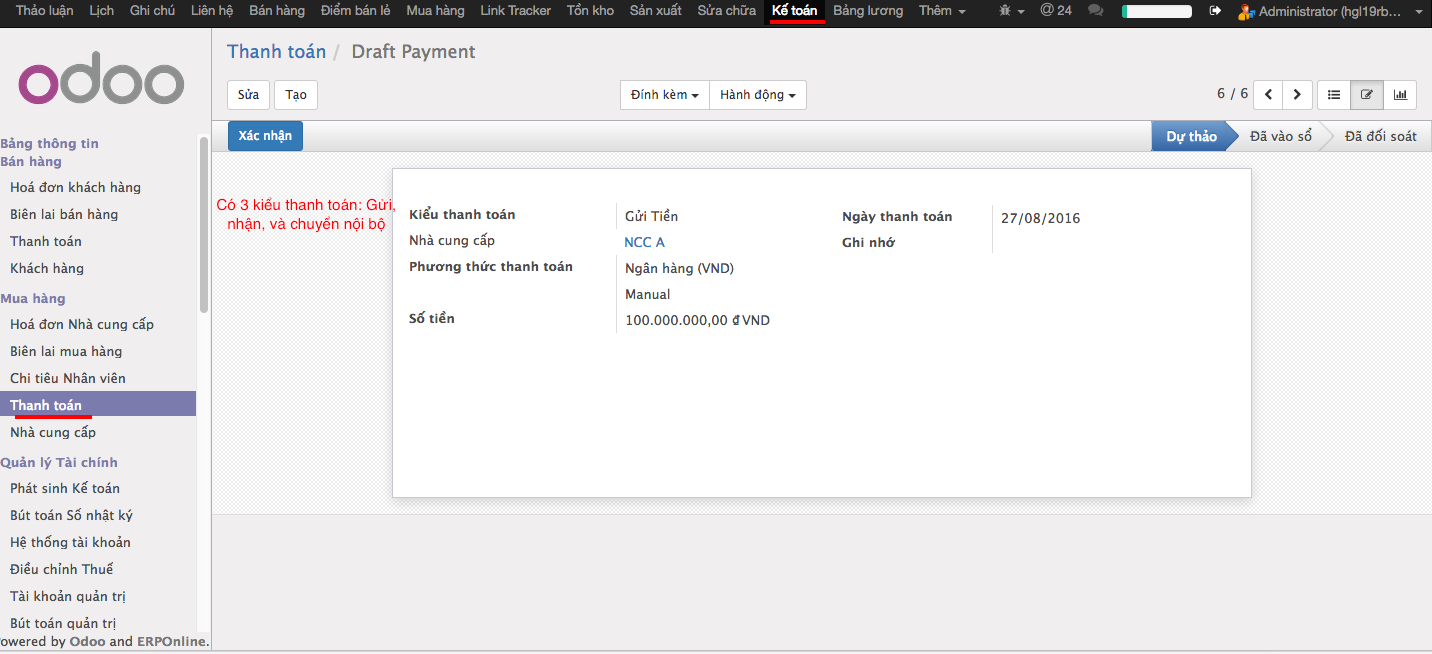Open the Bán hàng top menu
This screenshot has width=1432, height=654.
point(277,11)
